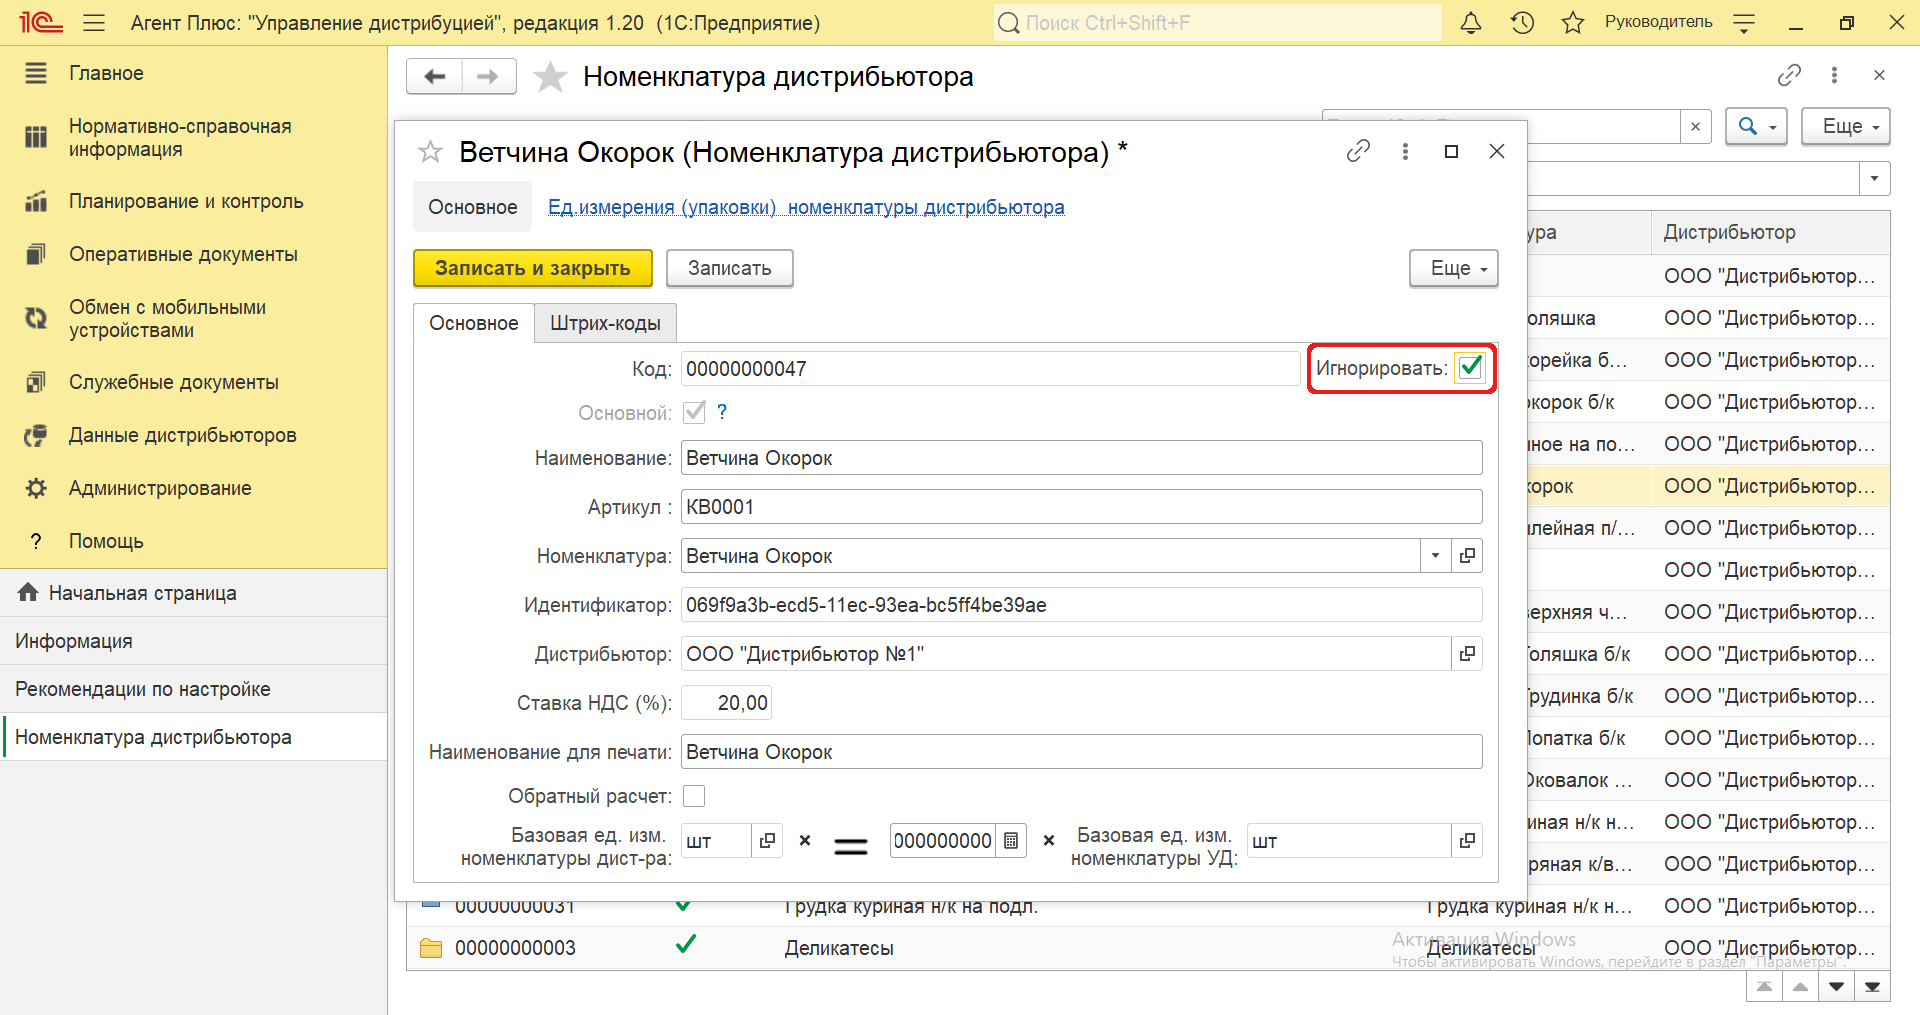Toggle the Игнорировать checkbox

[x=1470, y=368]
